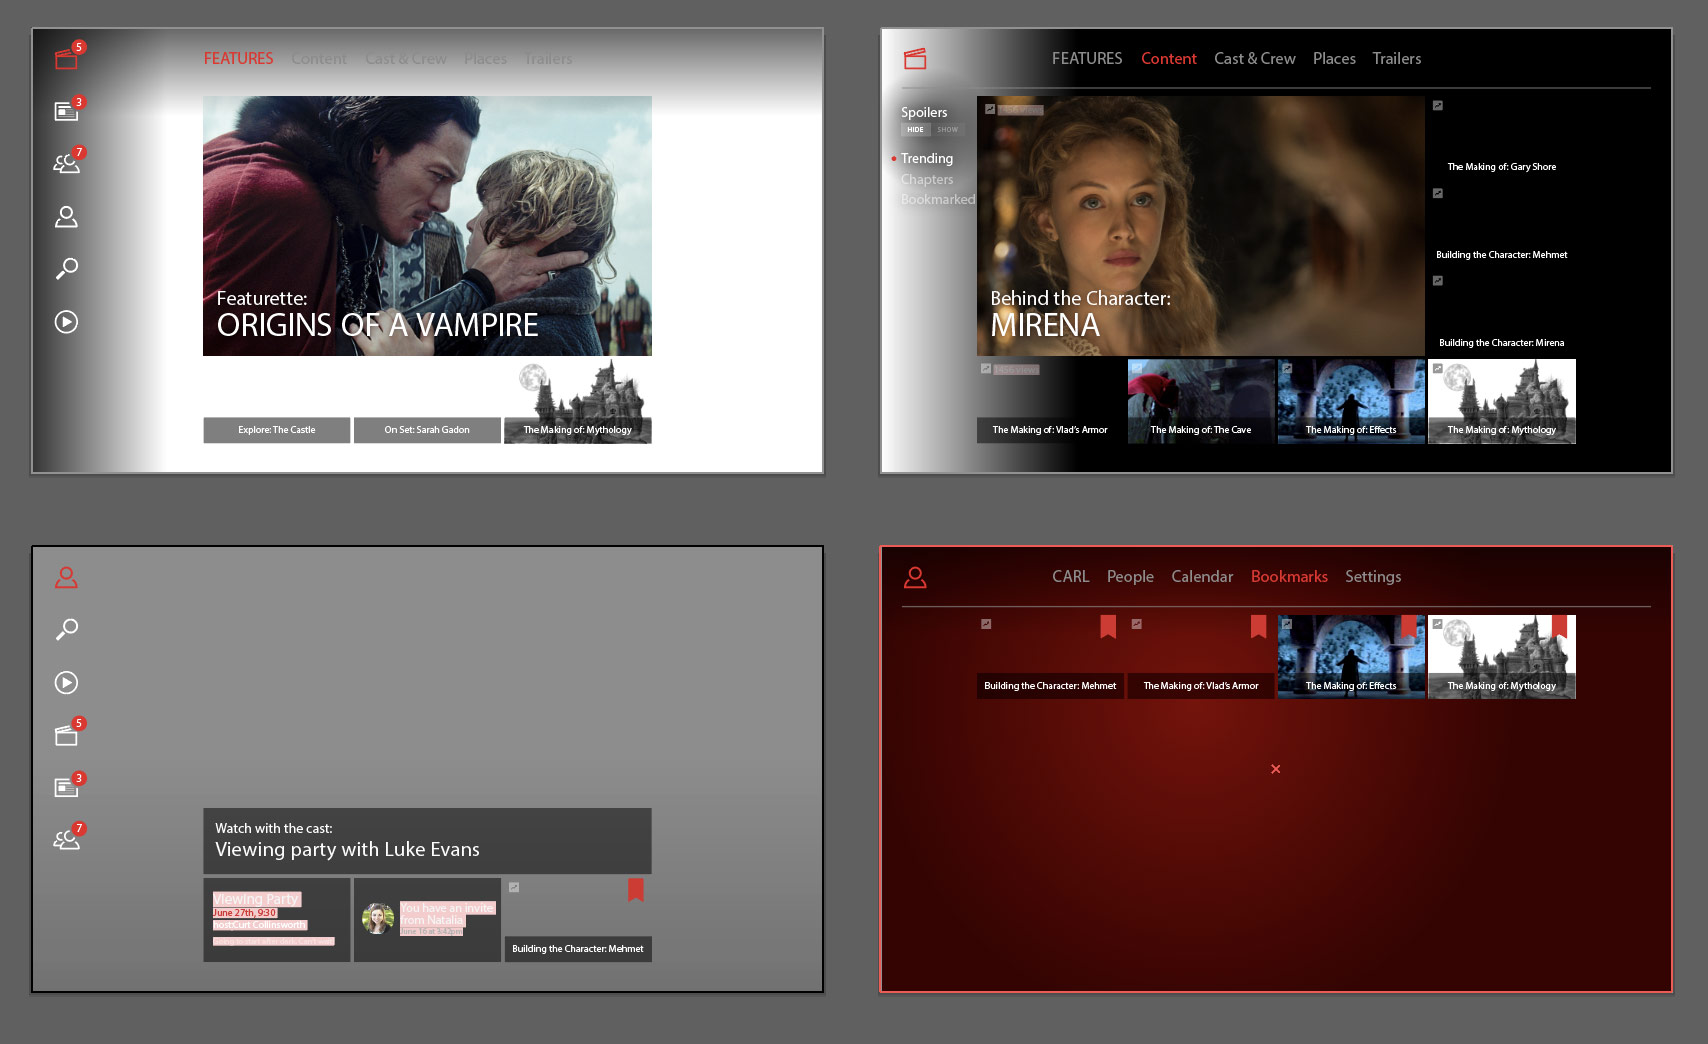
Task: Open the People tab on Bookmarks screen
Action: 1130,577
